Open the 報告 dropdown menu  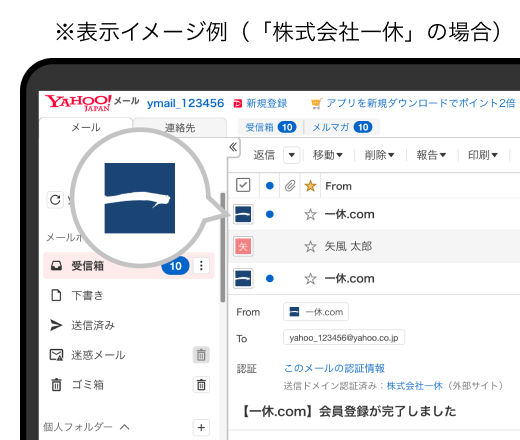pyautogui.click(x=431, y=155)
